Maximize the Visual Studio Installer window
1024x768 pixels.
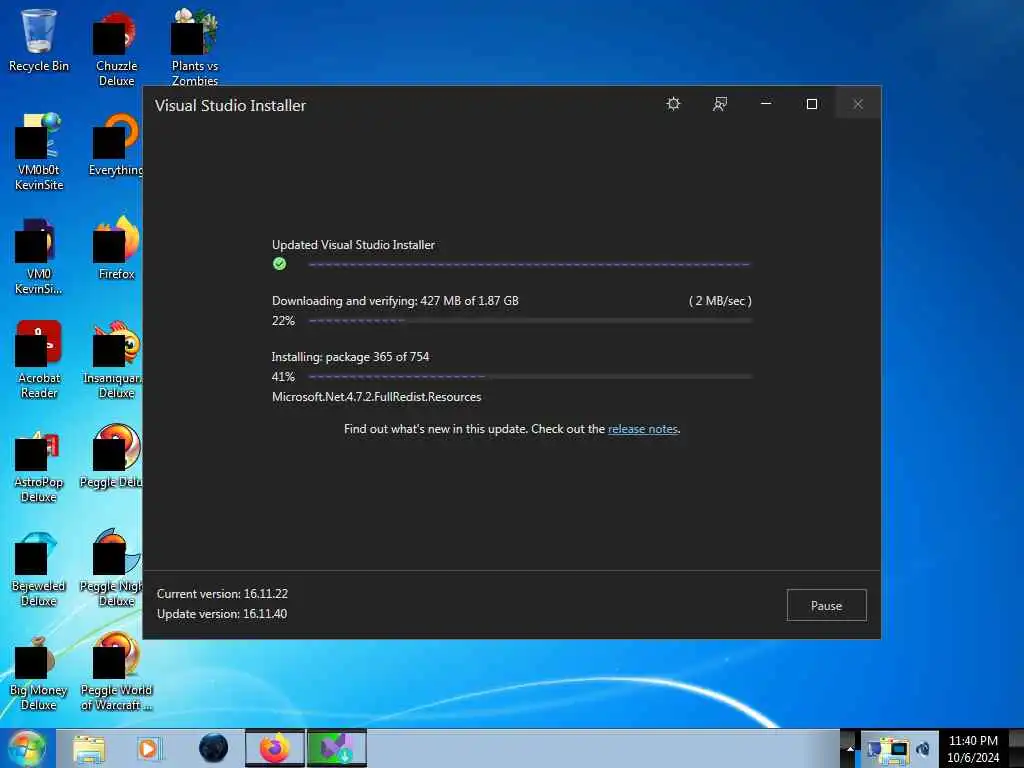[812, 104]
